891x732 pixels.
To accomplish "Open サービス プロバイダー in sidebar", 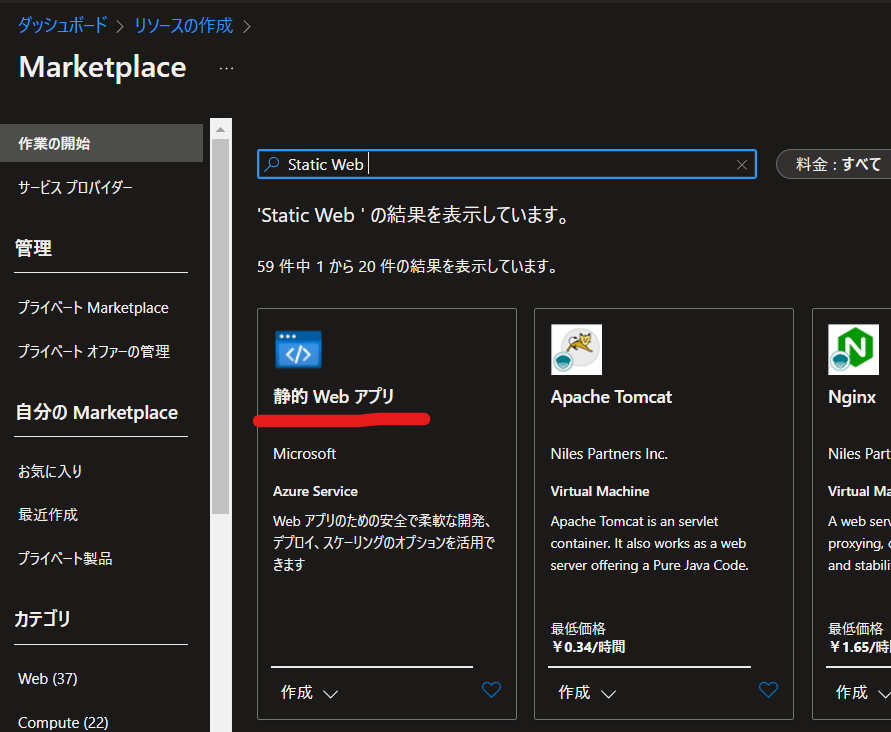I will [75, 187].
